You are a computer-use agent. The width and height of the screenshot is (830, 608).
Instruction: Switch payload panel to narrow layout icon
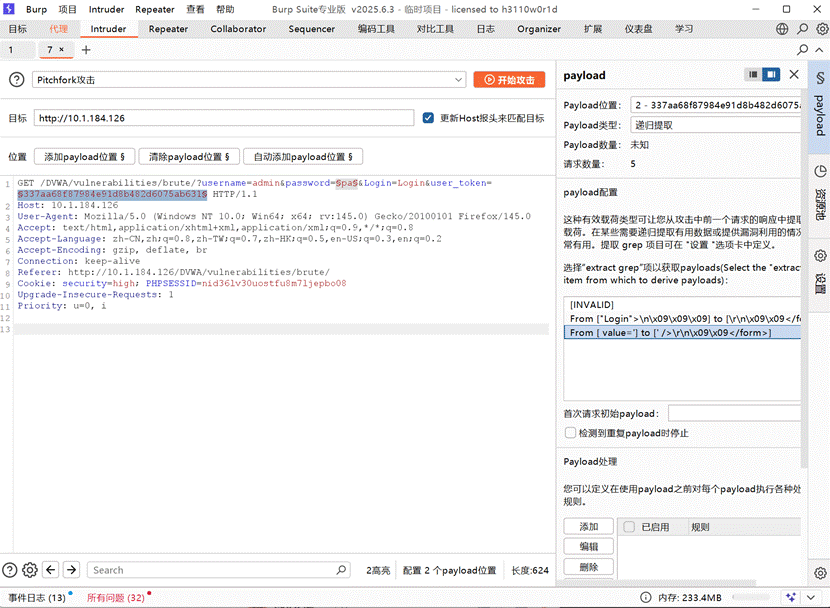click(753, 75)
